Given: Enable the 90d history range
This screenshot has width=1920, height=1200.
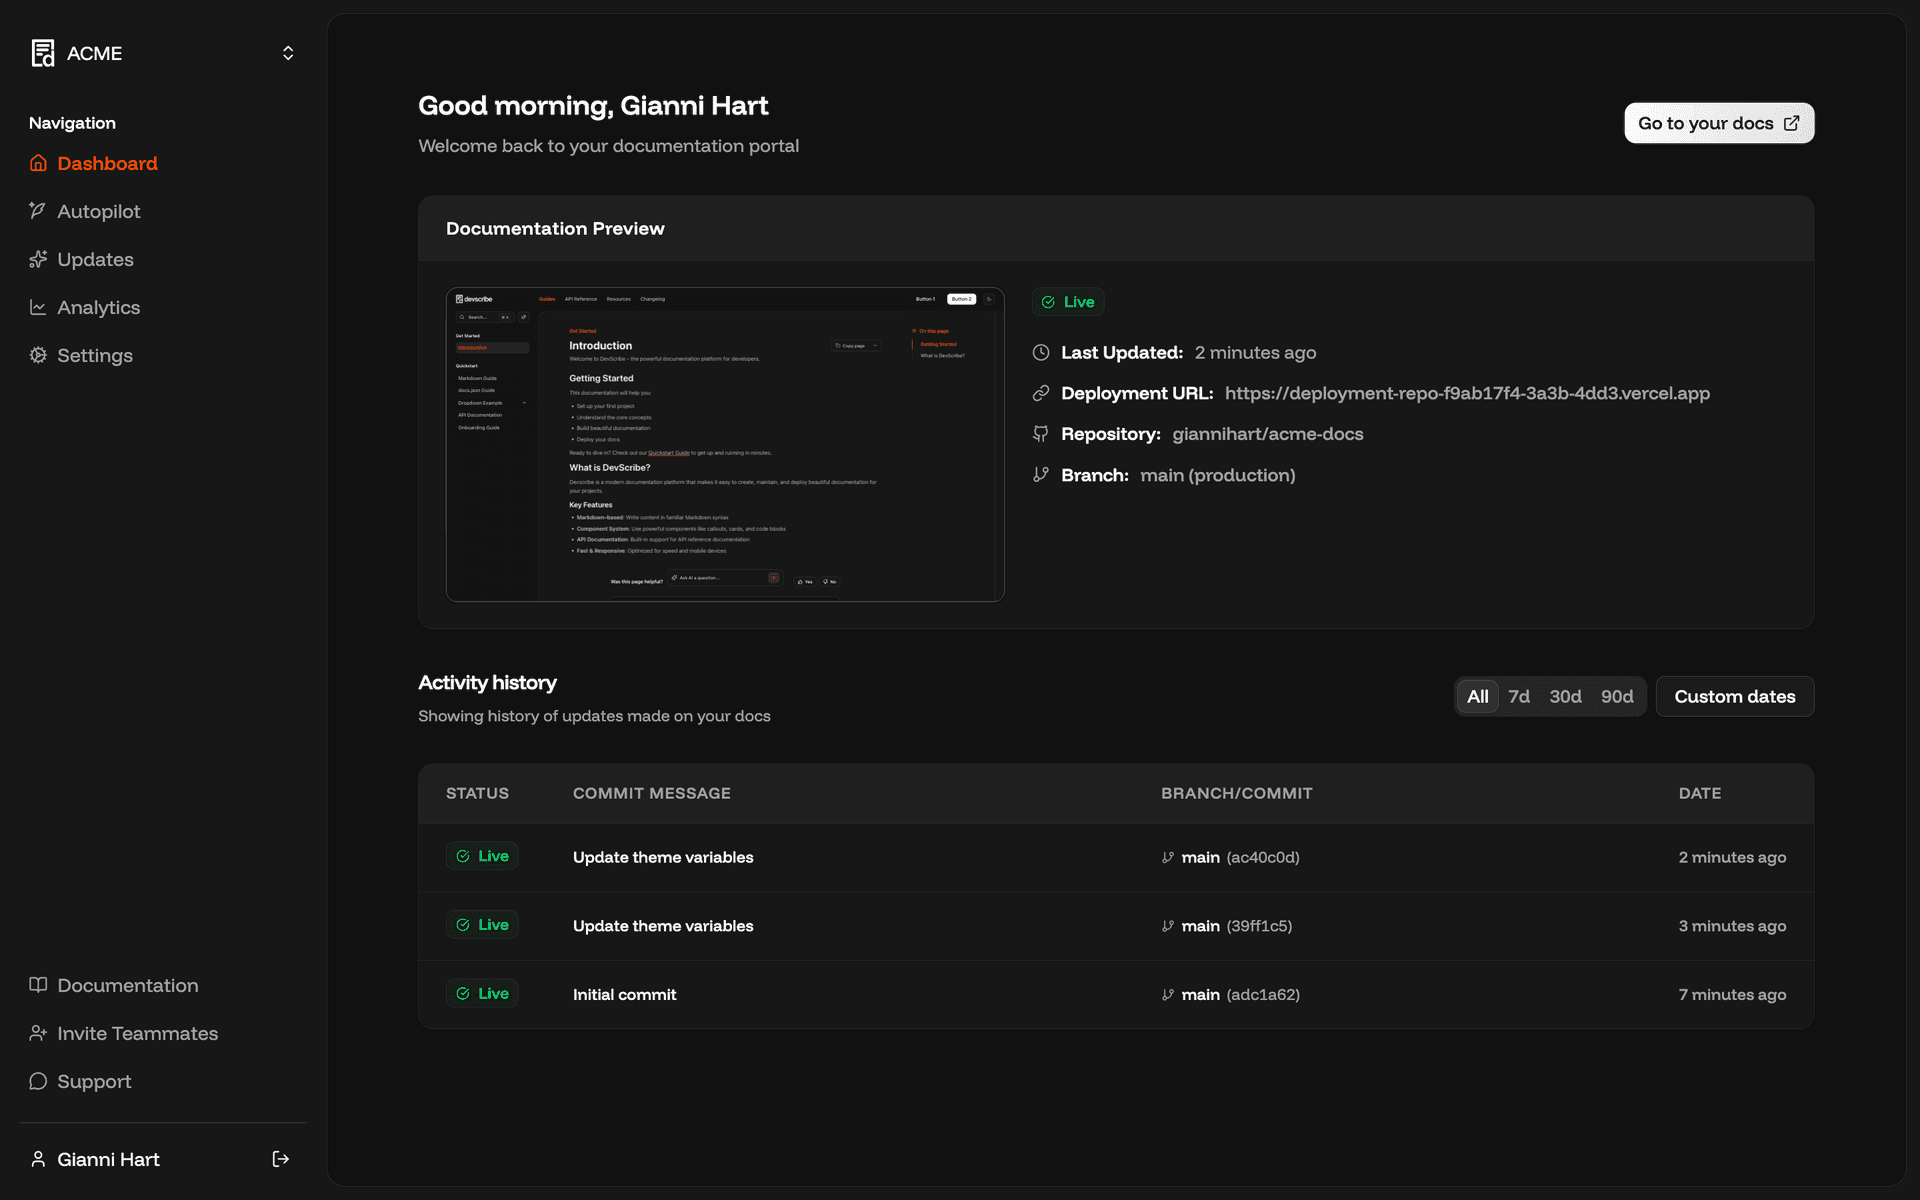Looking at the screenshot, I should [1616, 696].
